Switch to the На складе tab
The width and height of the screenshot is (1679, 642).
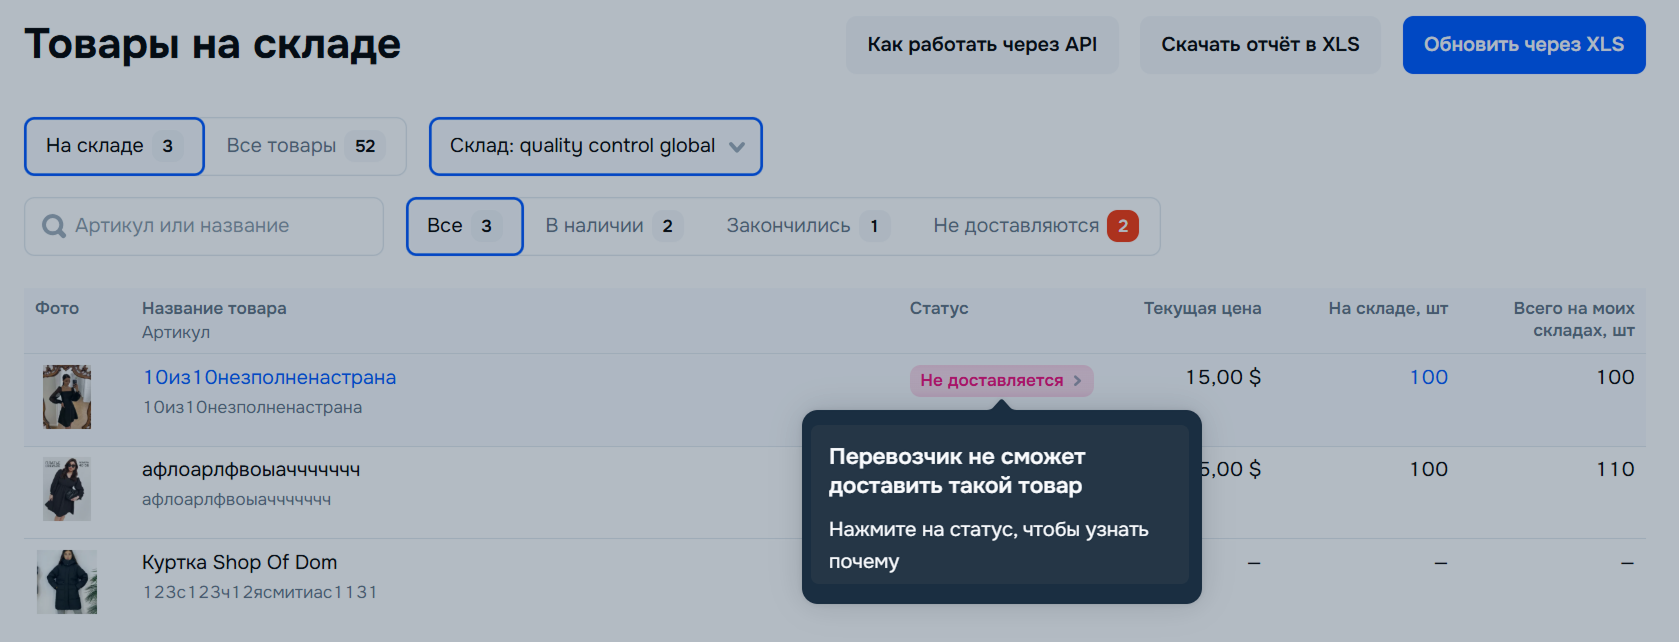[114, 146]
